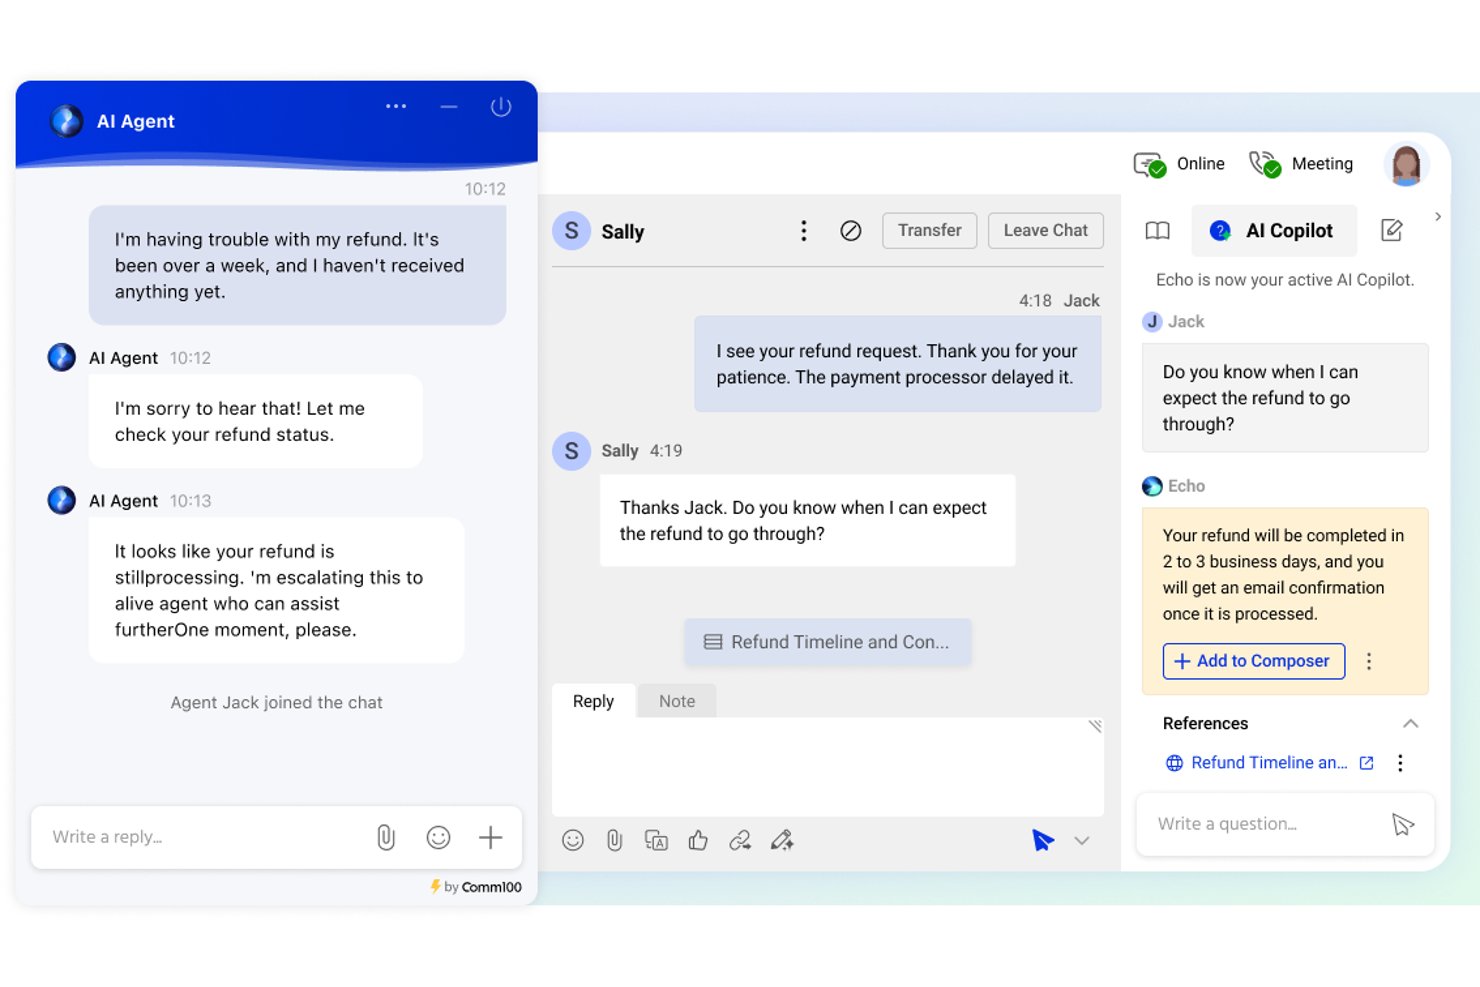This screenshot has height=987, width=1480.
Task: Open emoji picker in AI Agent reply box
Action: (x=438, y=838)
